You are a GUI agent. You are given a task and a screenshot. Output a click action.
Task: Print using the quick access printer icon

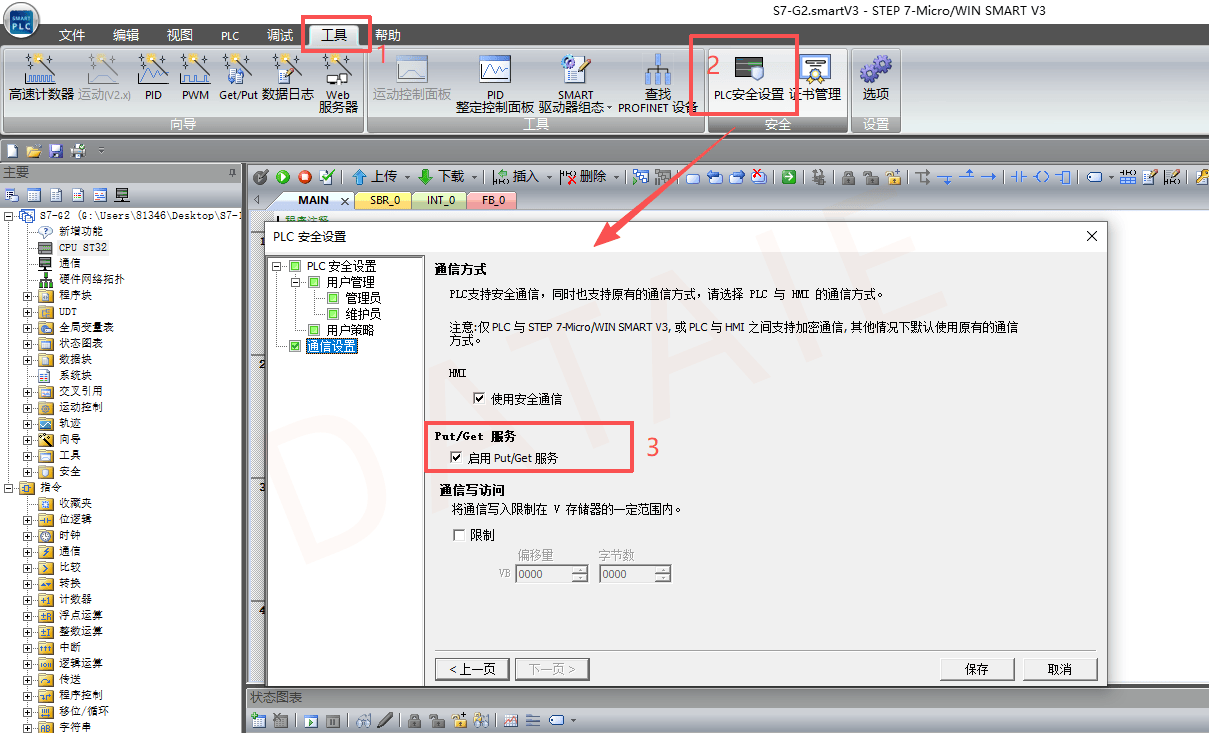(78, 151)
